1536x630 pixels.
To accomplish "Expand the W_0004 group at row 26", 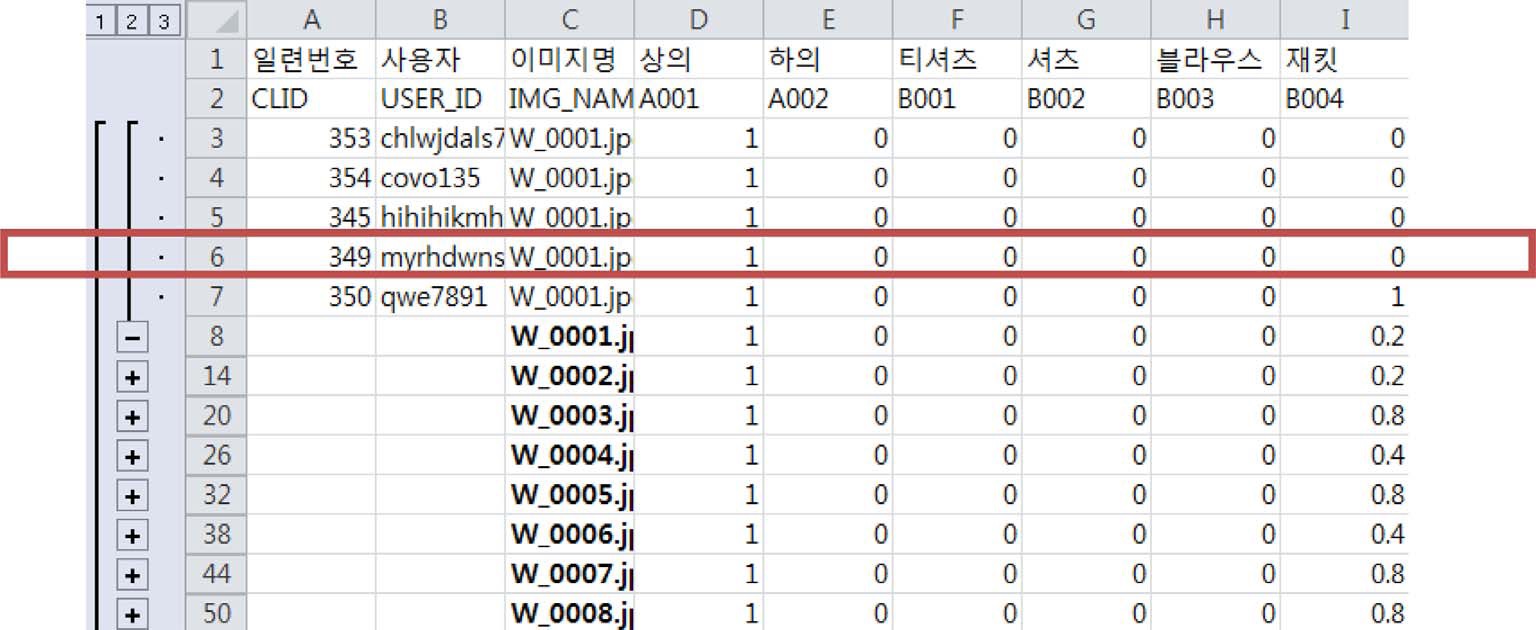I will click(132, 457).
